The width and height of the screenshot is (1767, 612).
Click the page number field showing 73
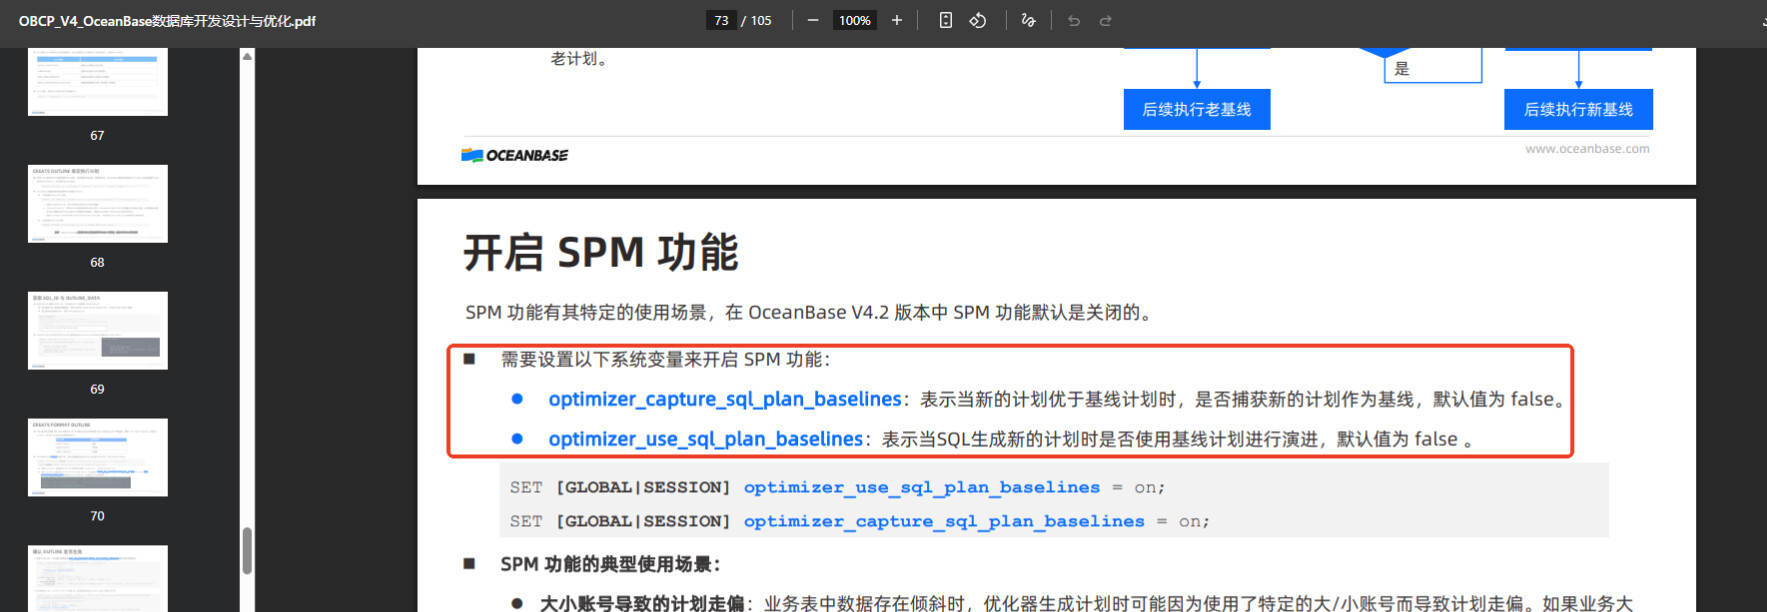tap(721, 21)
